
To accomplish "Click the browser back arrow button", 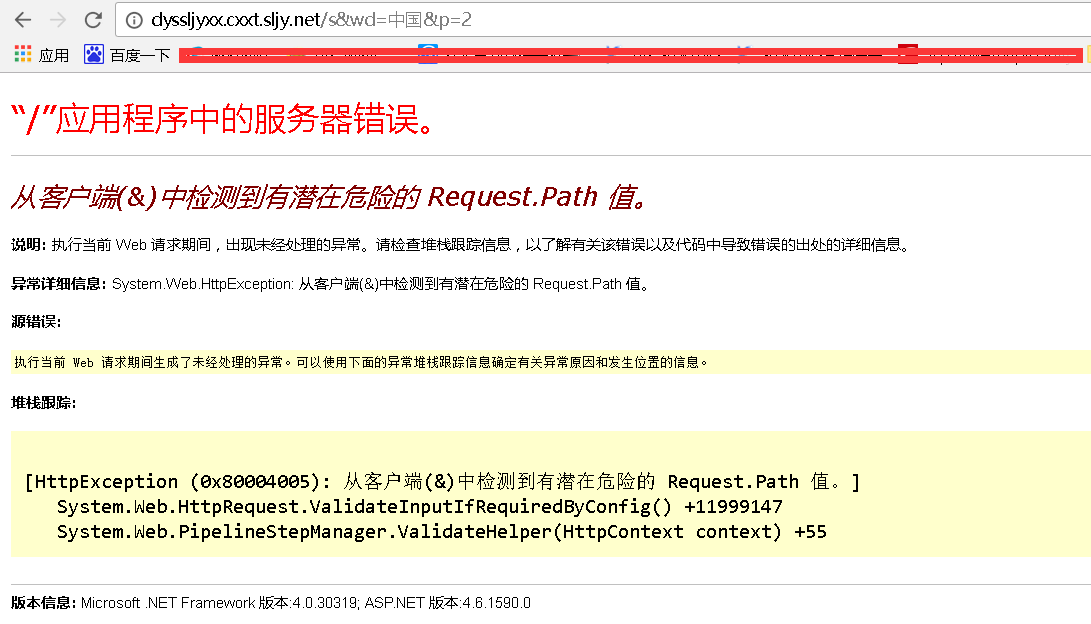I will coord(22,19).
